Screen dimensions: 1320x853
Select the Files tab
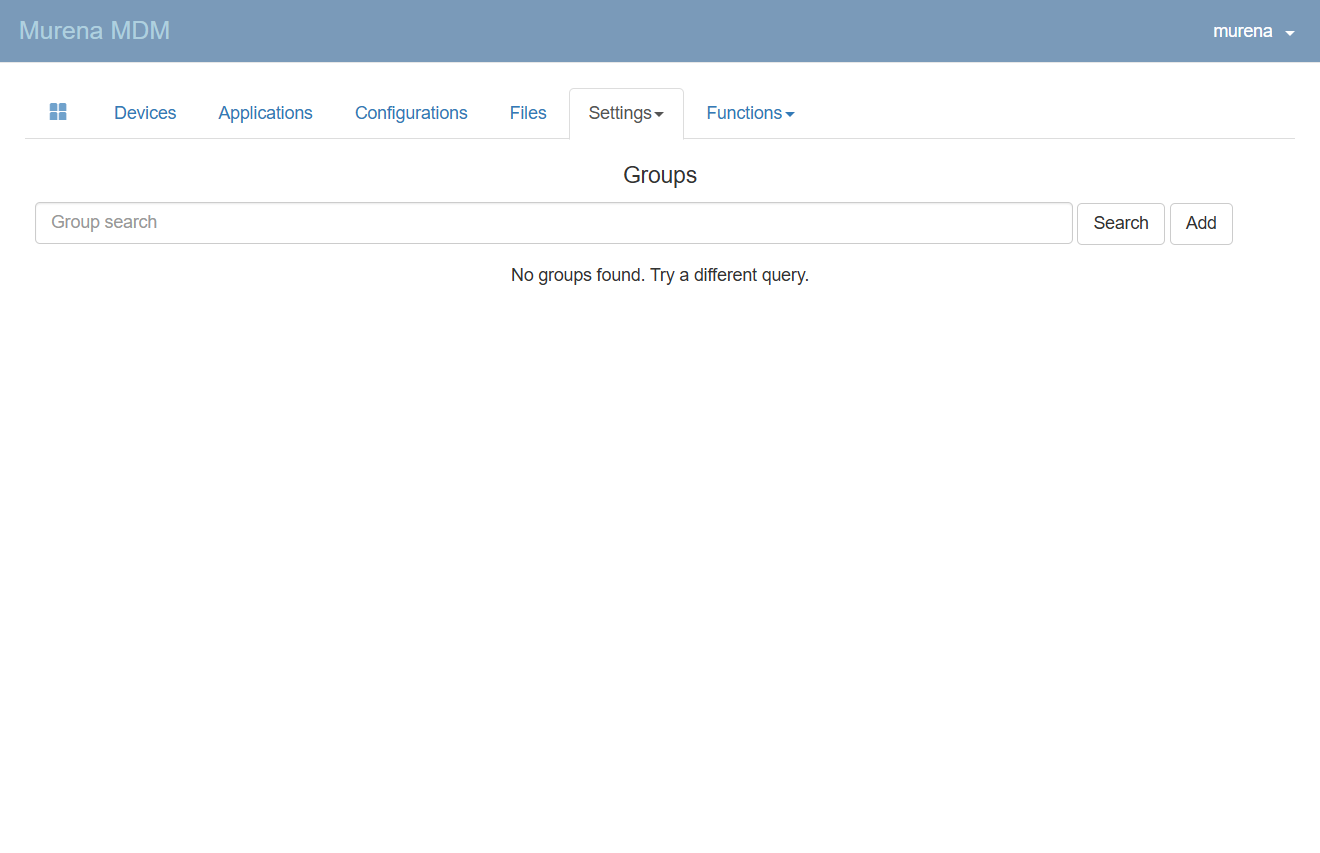click(x=528, y=113)
